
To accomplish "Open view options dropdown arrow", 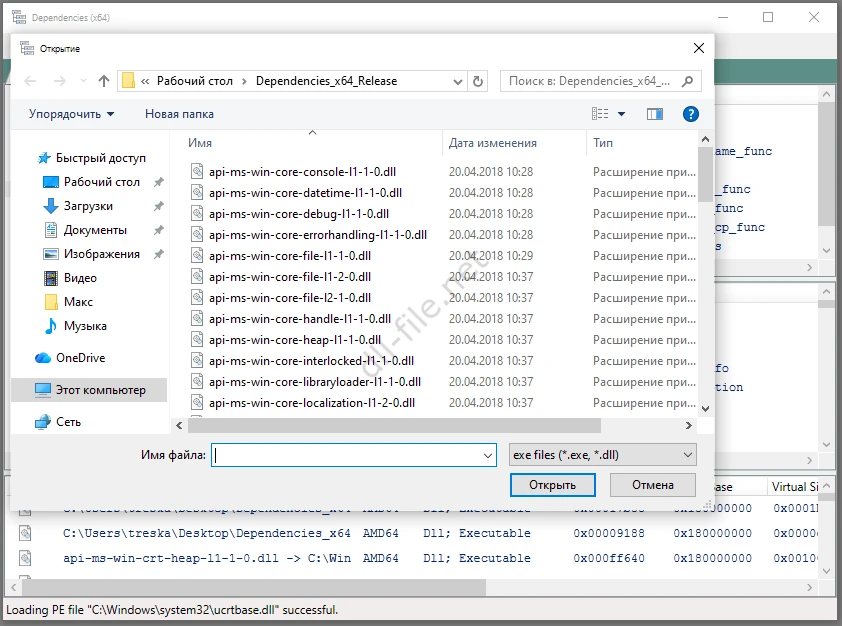I will [621, 114].
